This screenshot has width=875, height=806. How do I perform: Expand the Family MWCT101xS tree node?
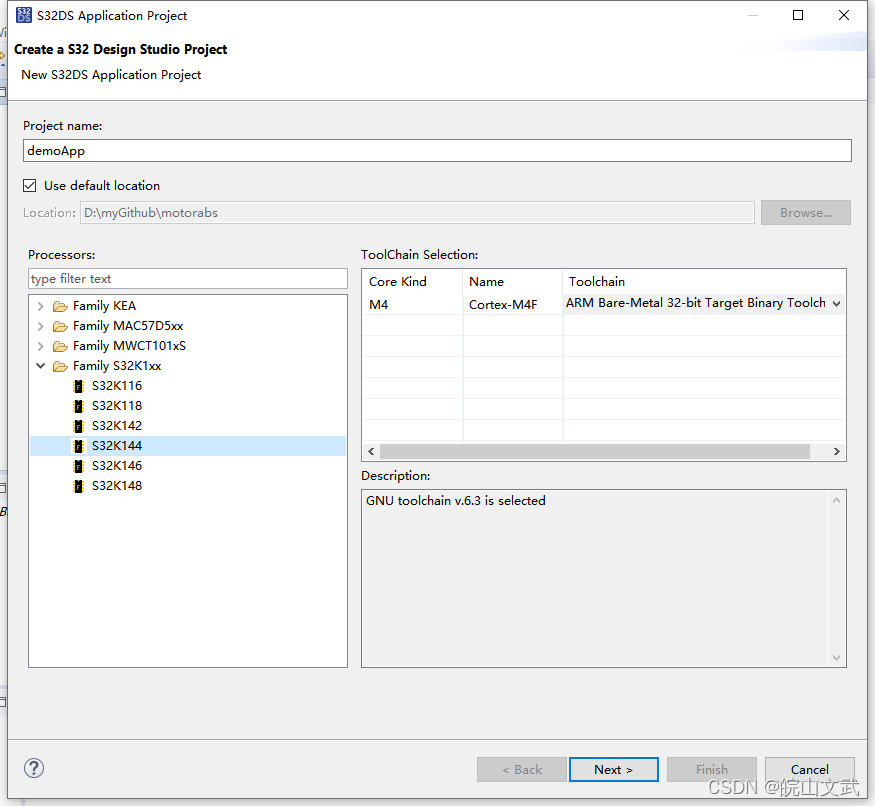pos(40,346)
